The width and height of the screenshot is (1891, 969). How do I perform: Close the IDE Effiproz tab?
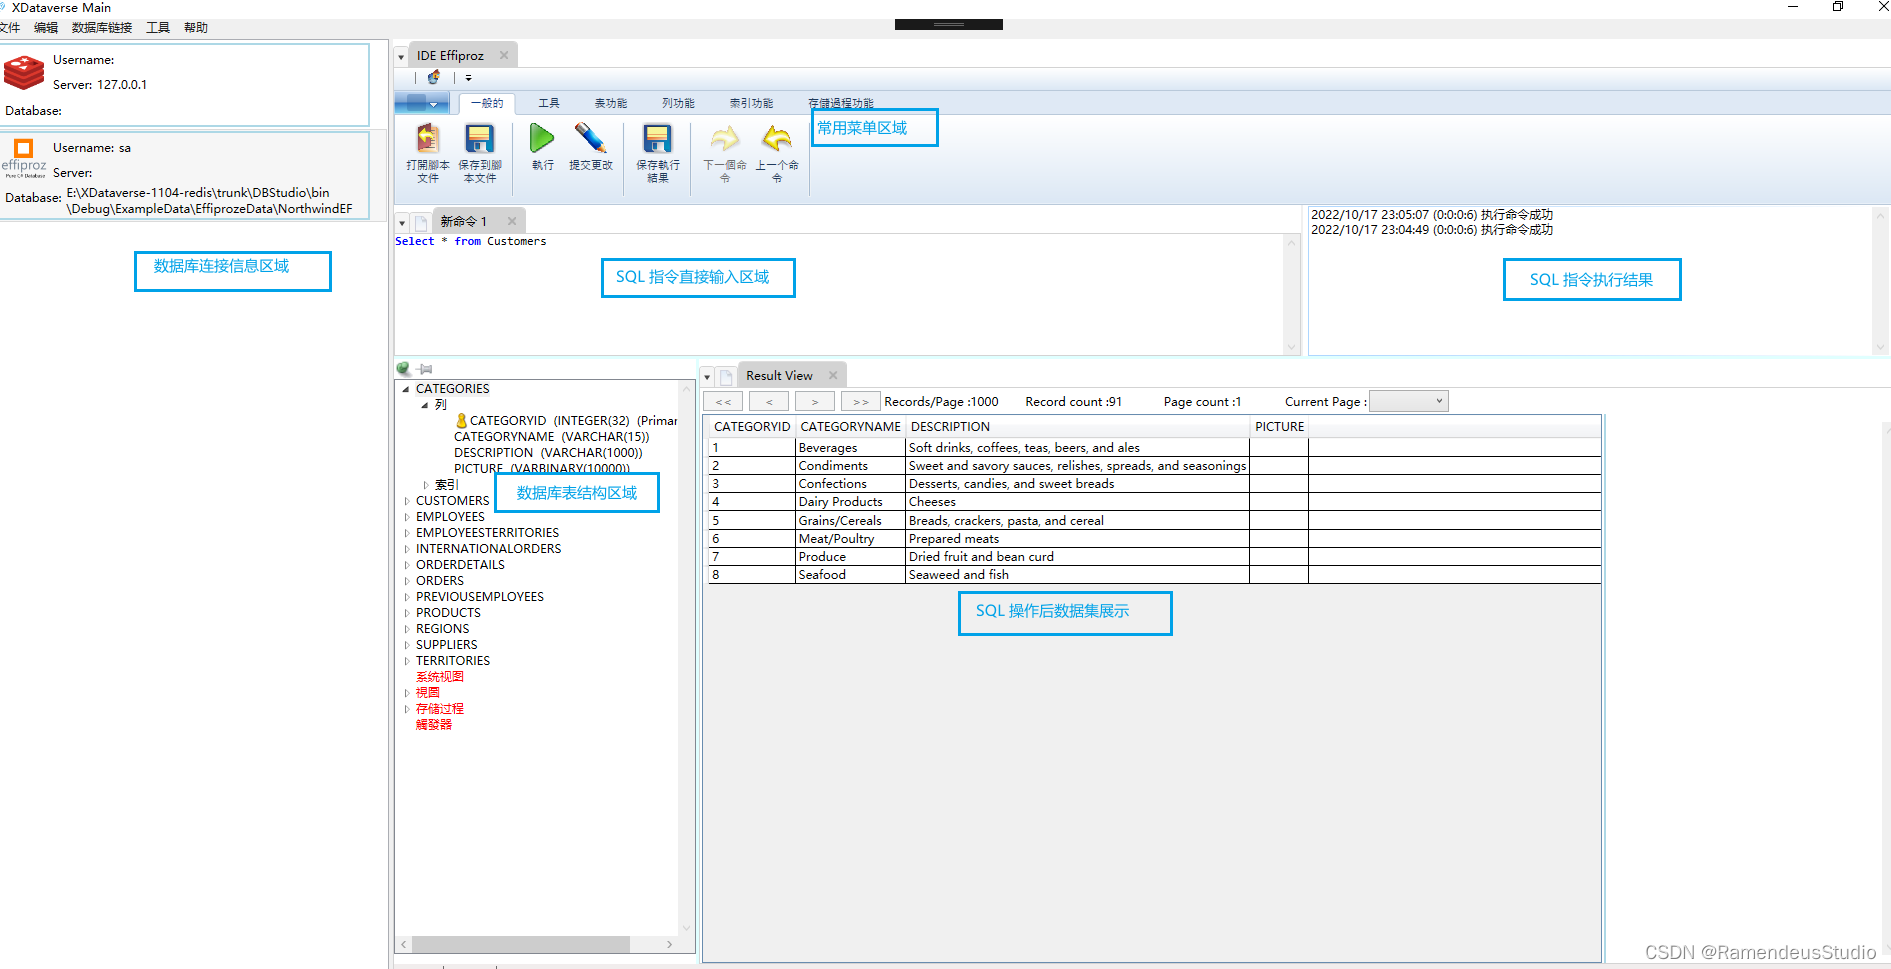pos(504,55)
